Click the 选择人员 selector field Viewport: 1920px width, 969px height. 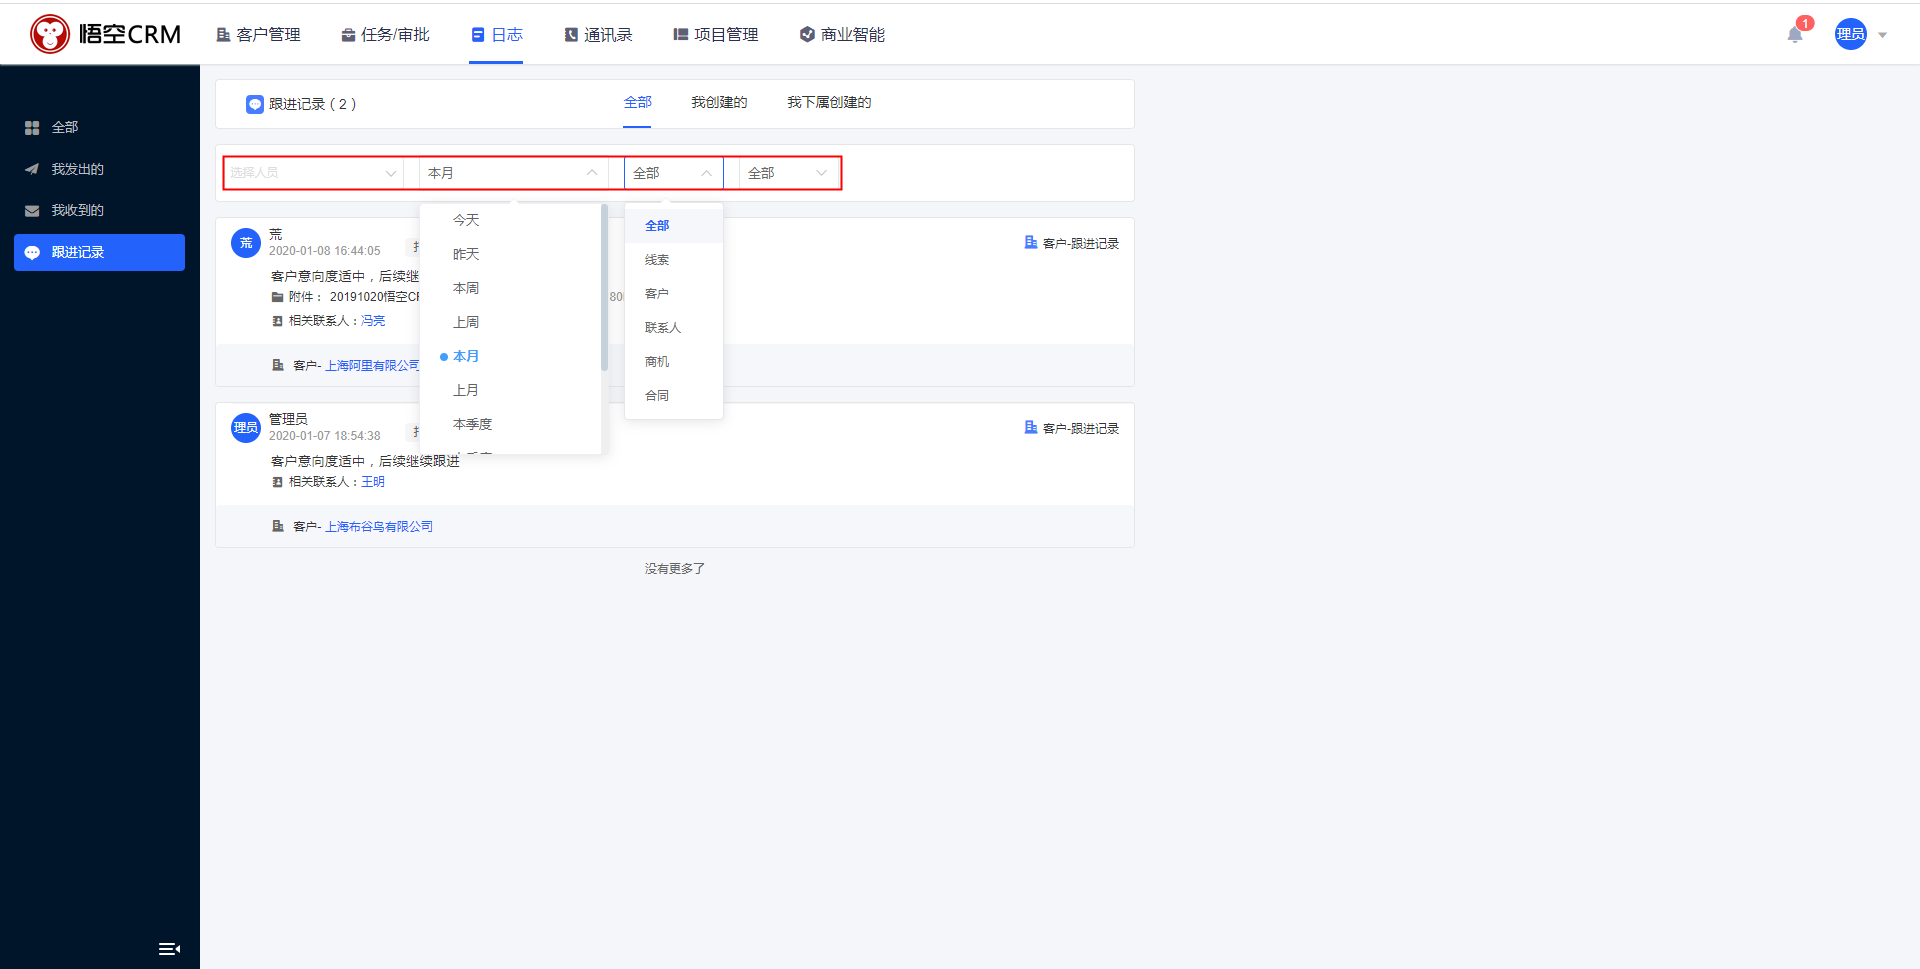[313, 173]
